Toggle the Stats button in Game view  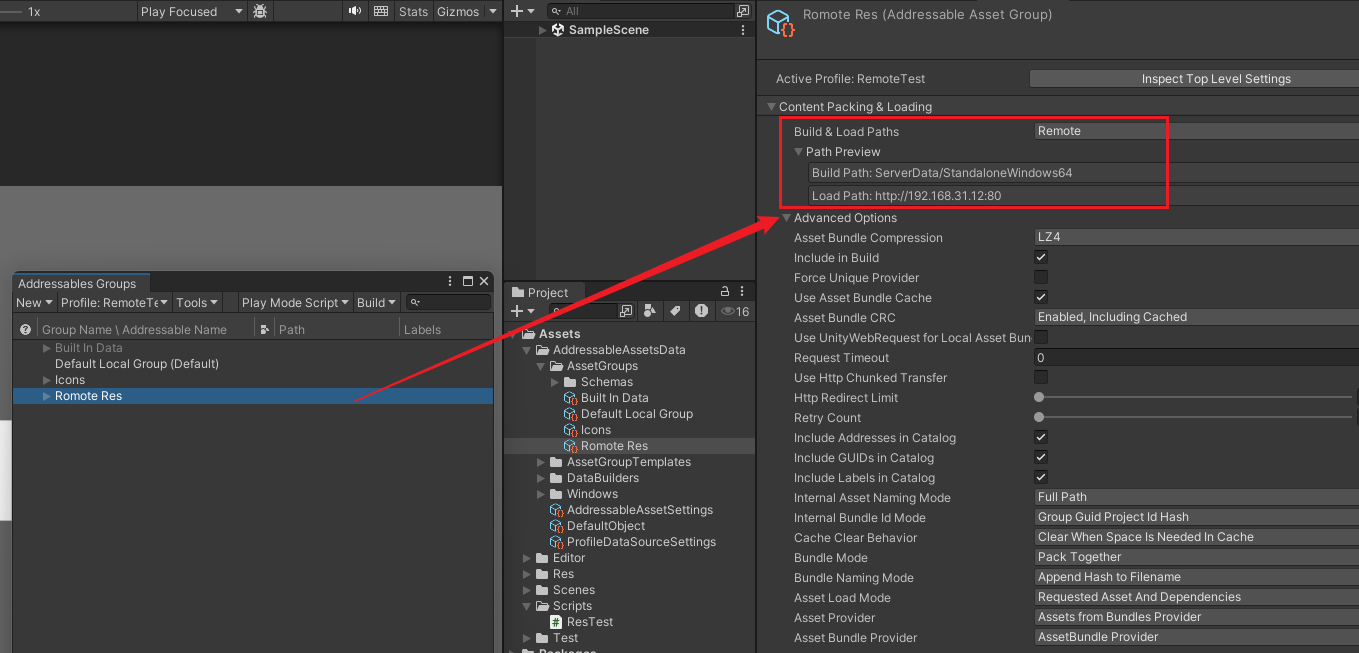click(x=413, y=12)
